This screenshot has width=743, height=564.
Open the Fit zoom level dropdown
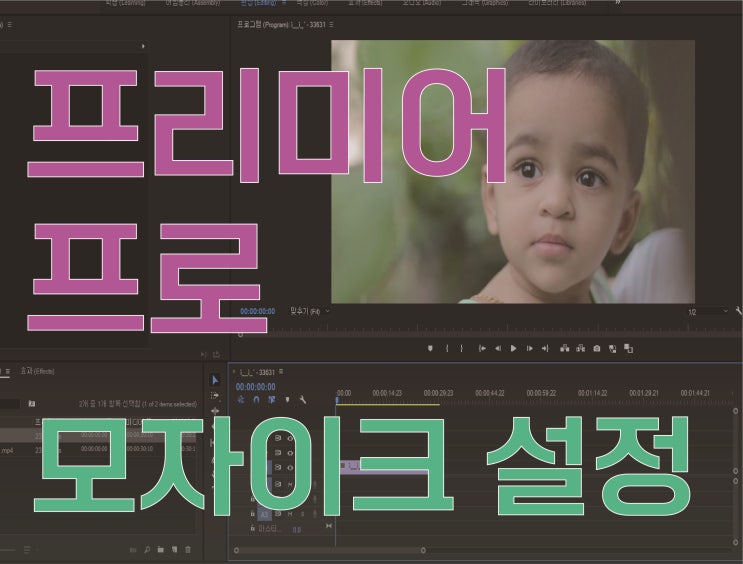pyautogui.click(x=310, y=311)
